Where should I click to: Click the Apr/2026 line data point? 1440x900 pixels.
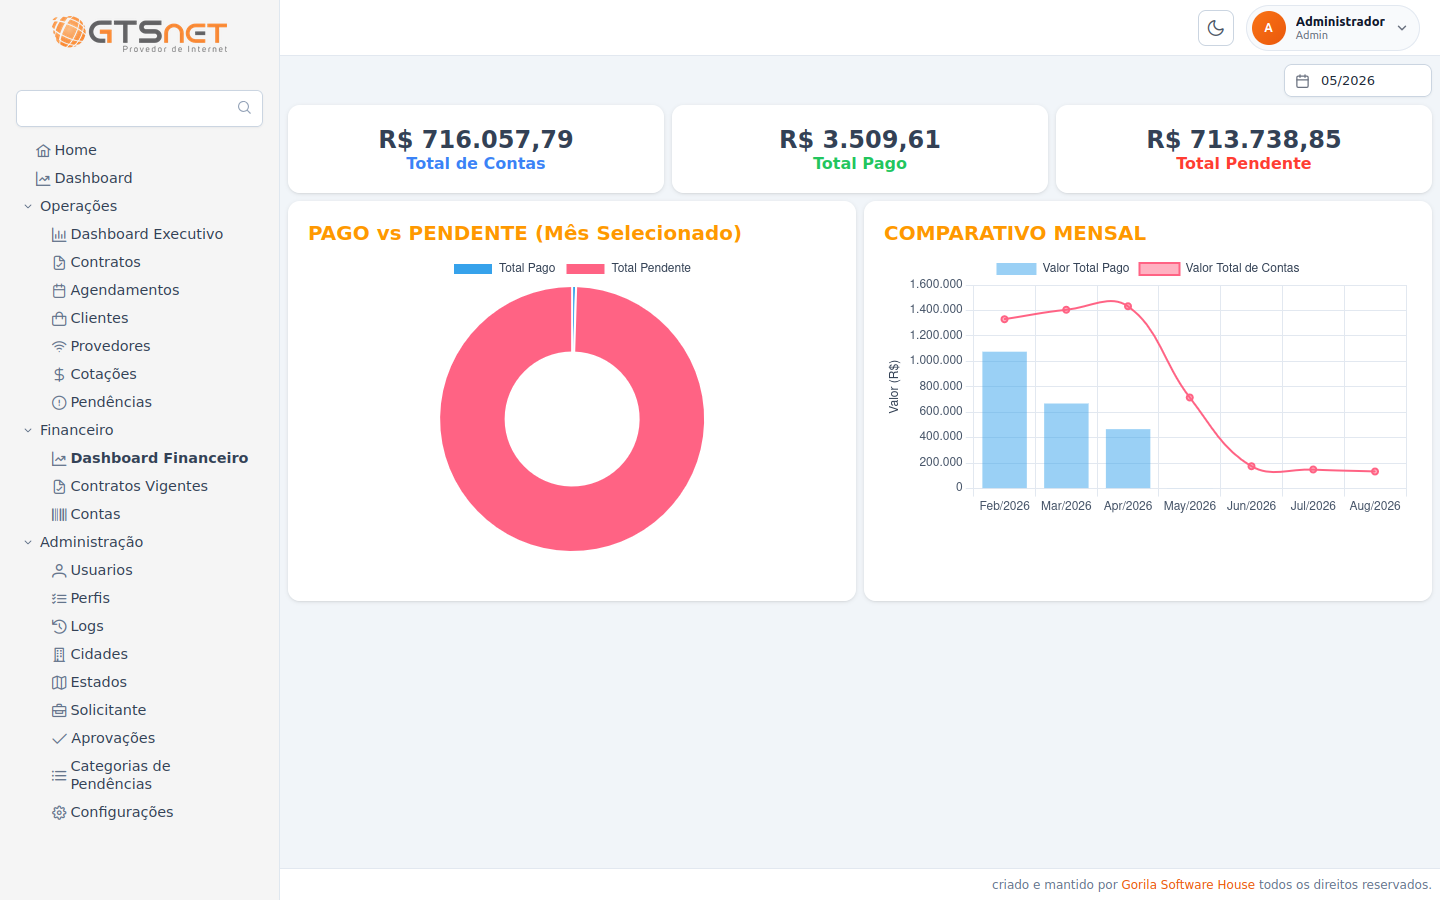click(1128, 307)
